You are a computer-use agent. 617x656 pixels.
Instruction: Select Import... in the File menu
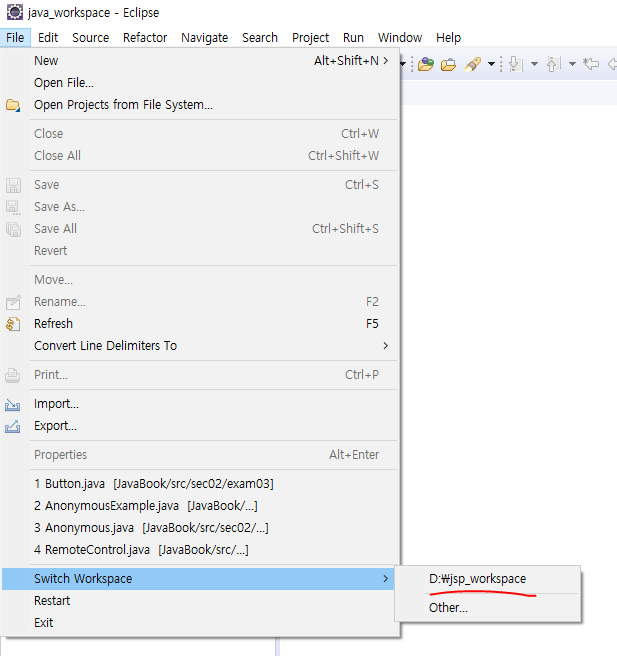pos(200,404)
